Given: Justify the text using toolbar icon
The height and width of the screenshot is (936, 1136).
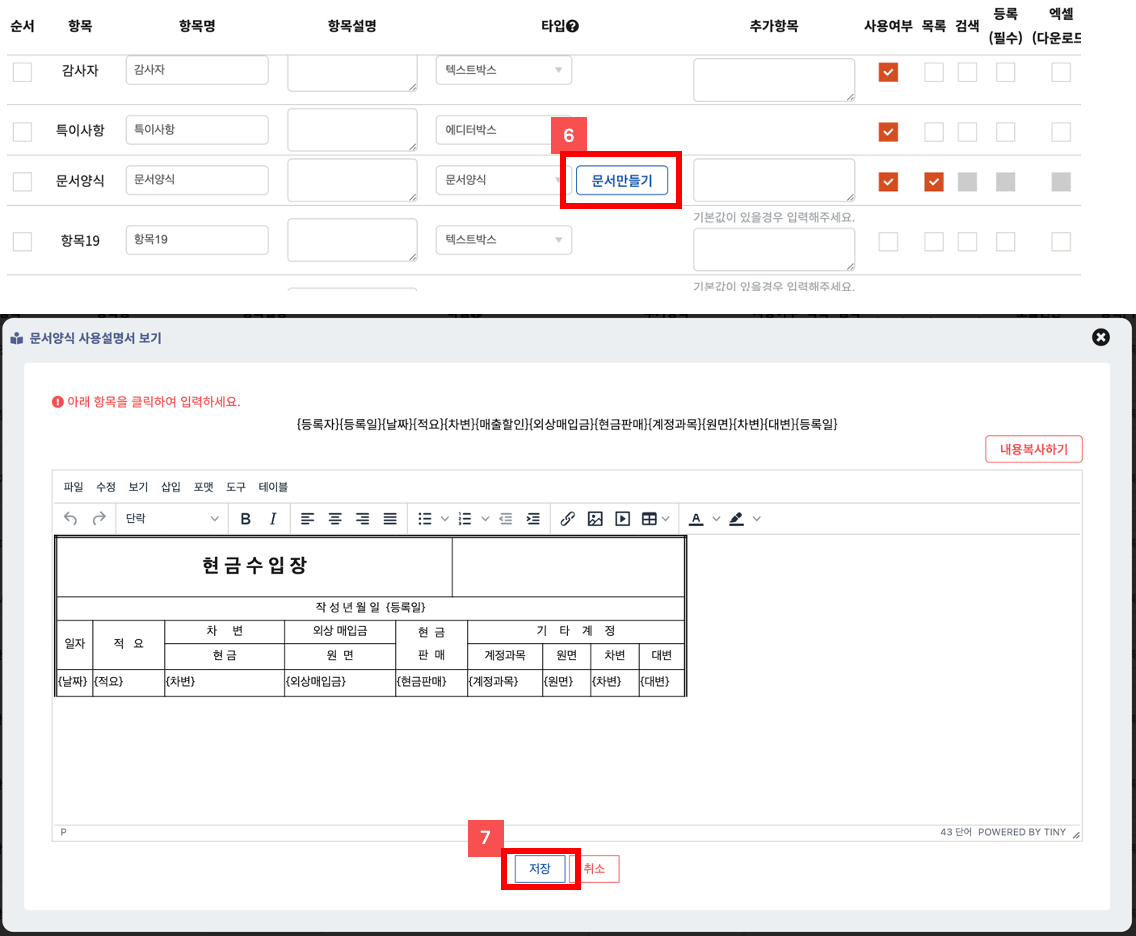Looking at the screenshot, I should (x=390, y=519).
